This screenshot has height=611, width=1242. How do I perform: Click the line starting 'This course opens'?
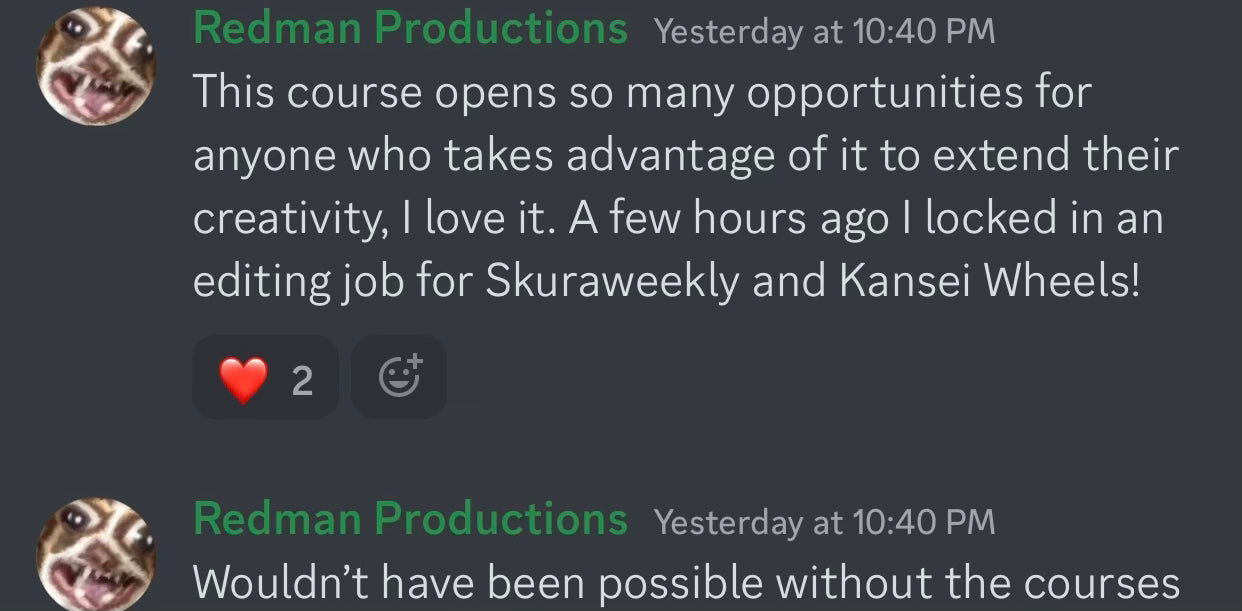(x=640, y=93)
